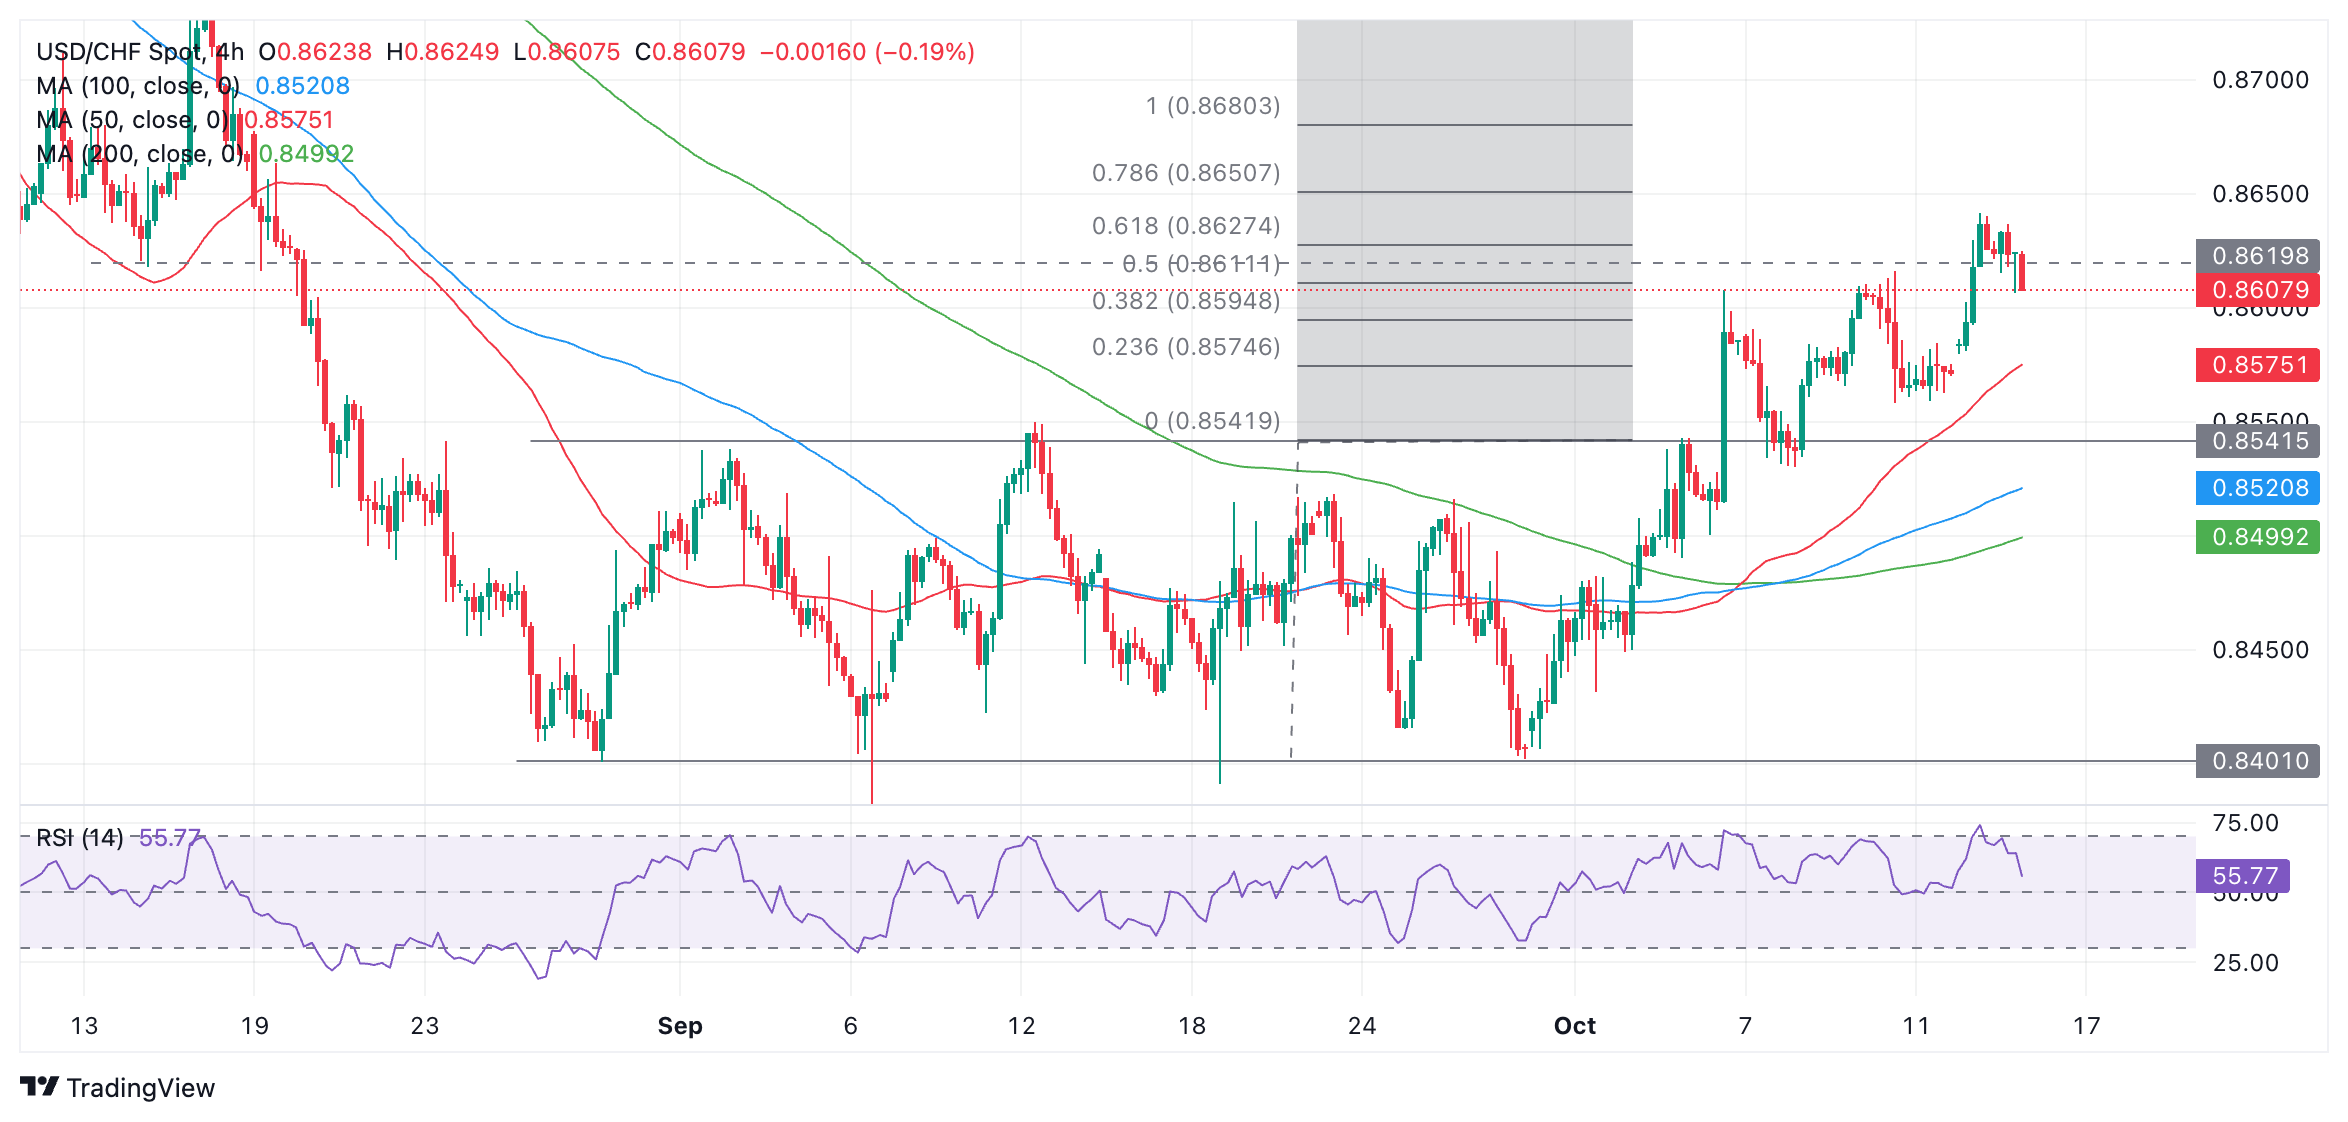Select the USD/CHF Spot symbol title
The image size is (2348, 1122).
coord(119,52)
